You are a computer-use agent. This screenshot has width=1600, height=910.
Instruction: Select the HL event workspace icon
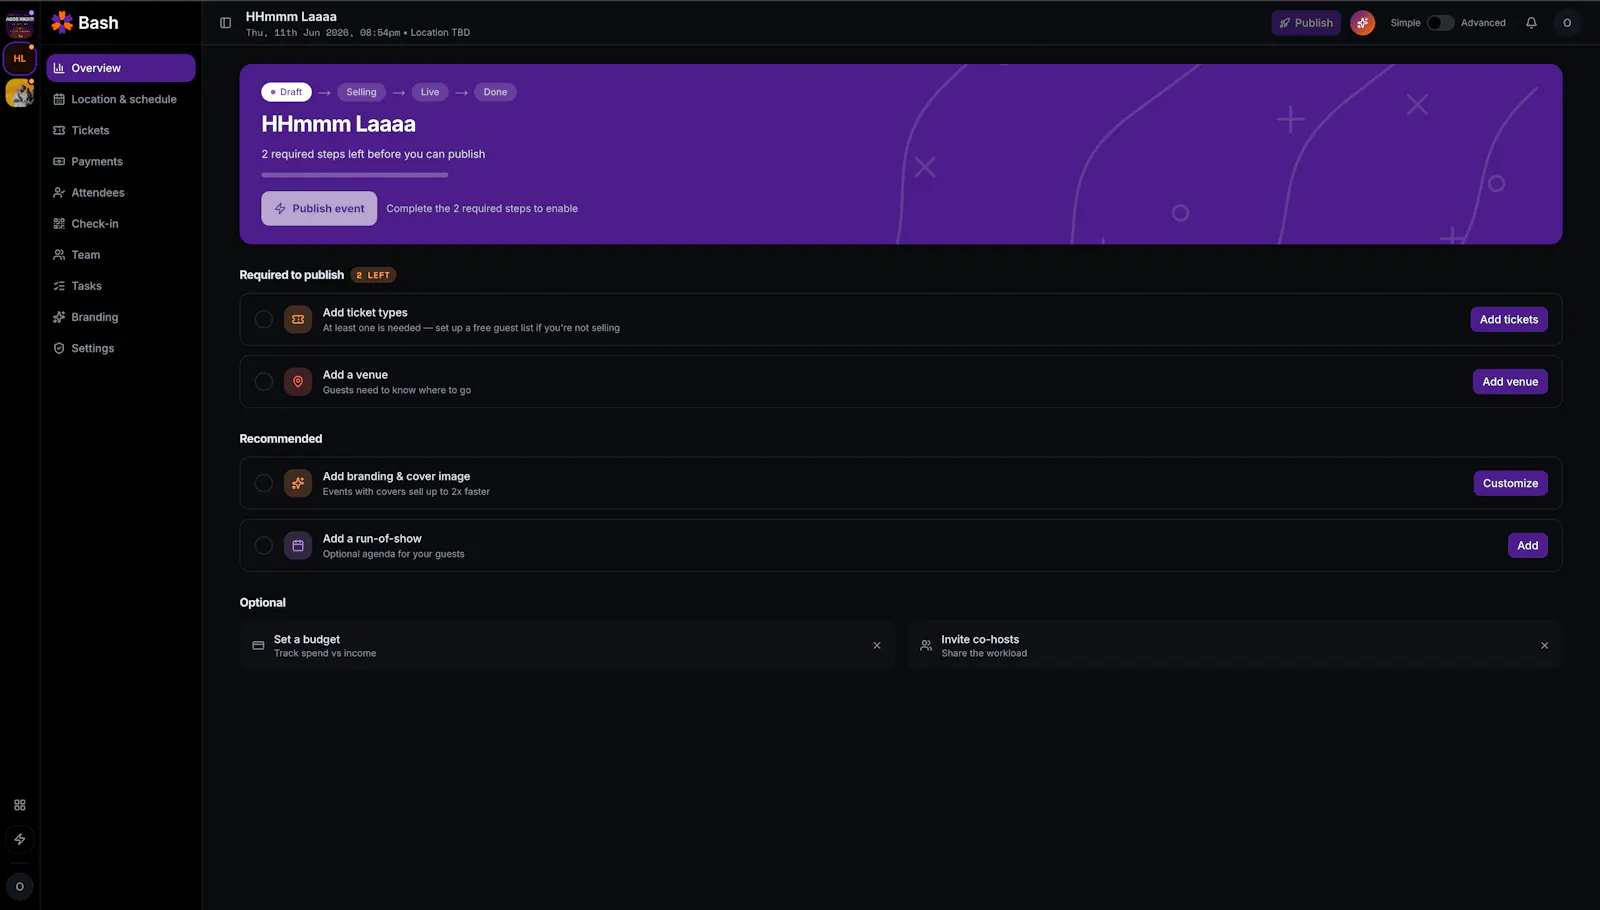click(20, 59)
